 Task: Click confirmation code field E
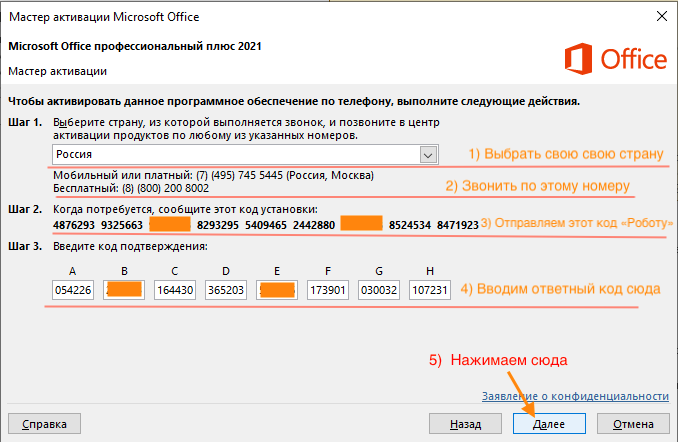(x=277, y=290)
